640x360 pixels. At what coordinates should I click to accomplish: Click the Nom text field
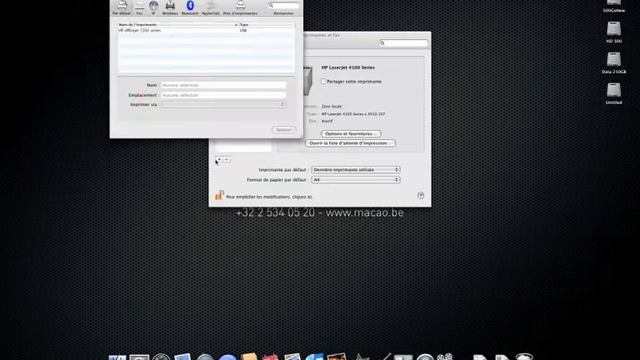tap(224, 85)
